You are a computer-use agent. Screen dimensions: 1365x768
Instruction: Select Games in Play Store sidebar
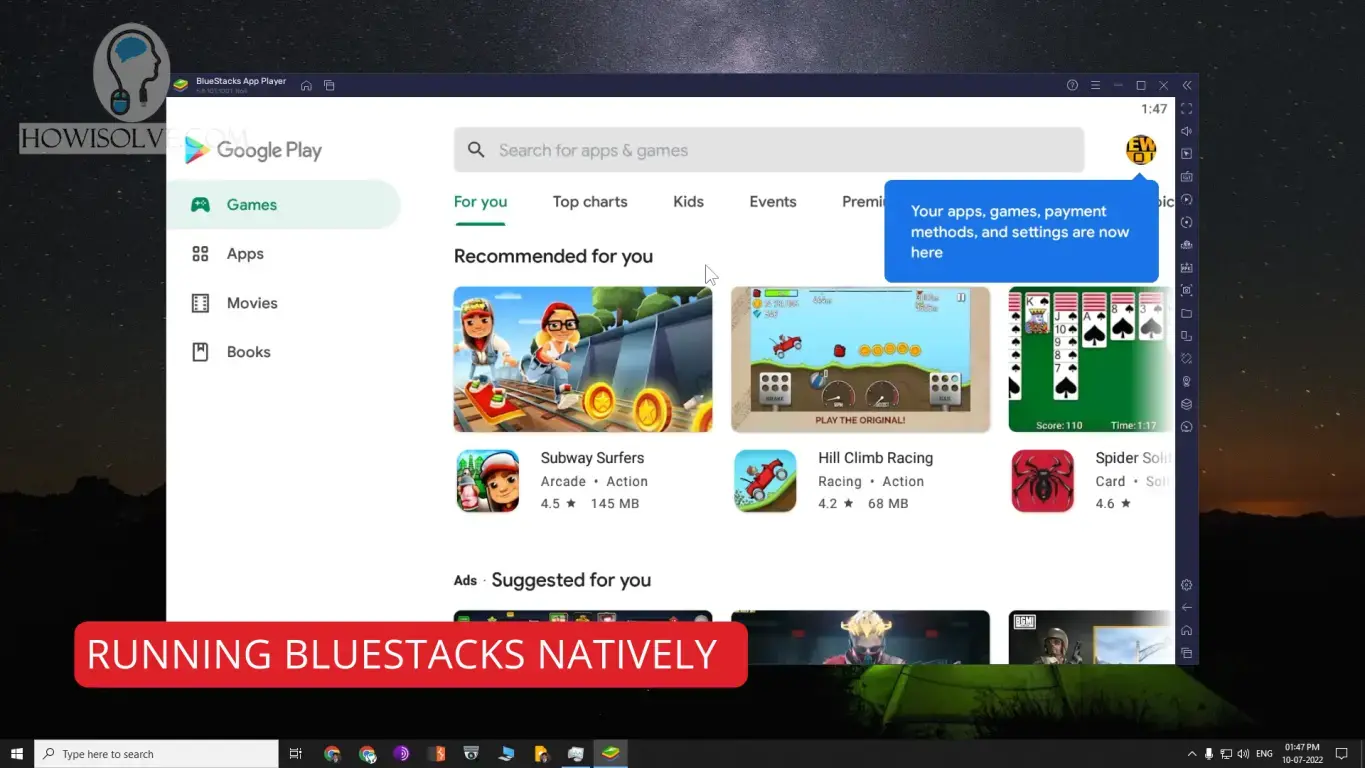(x=284, y=204)
